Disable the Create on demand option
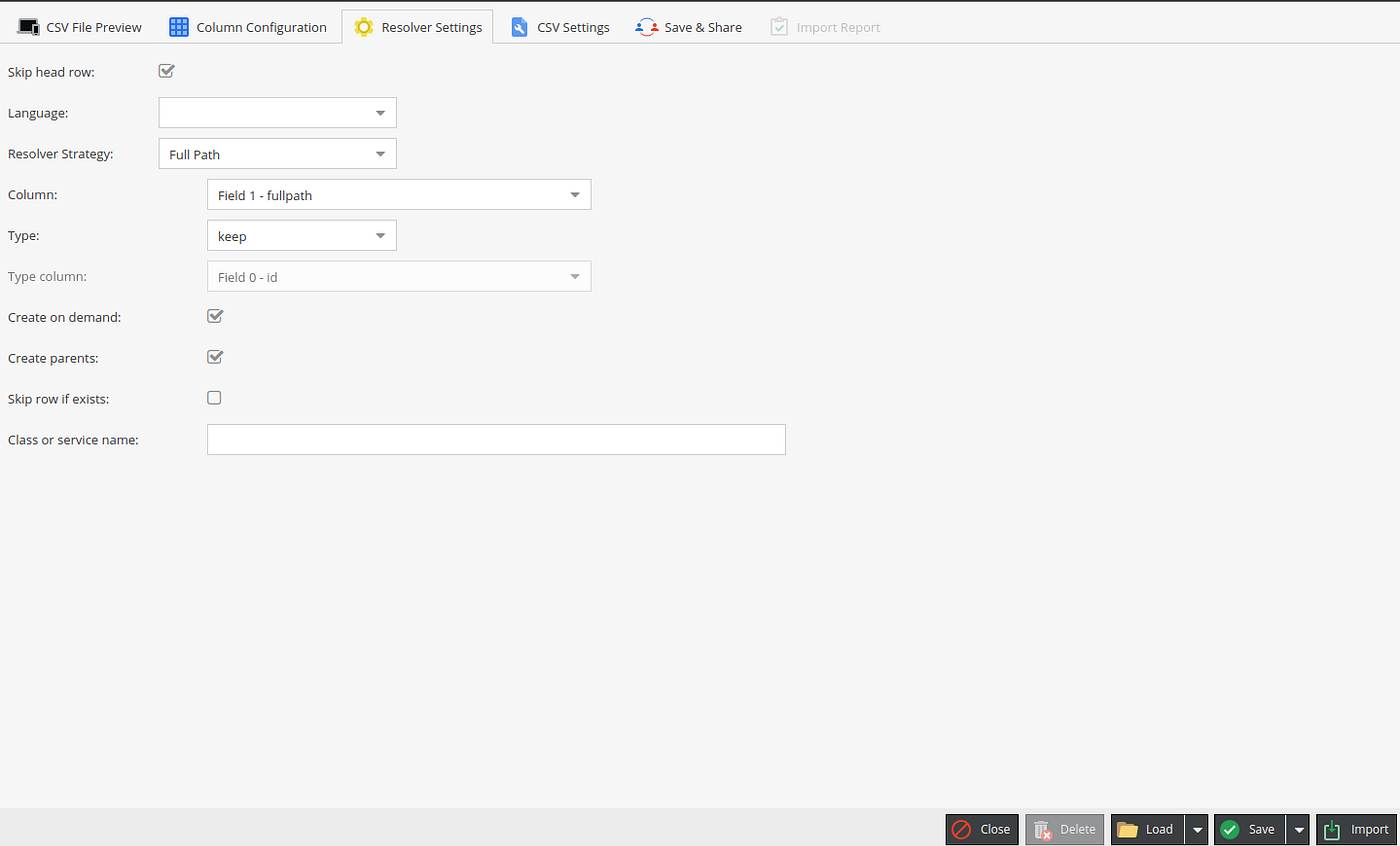Image resolution: width=1400 pixels, height=846 pixels. (x=214, y=316)
